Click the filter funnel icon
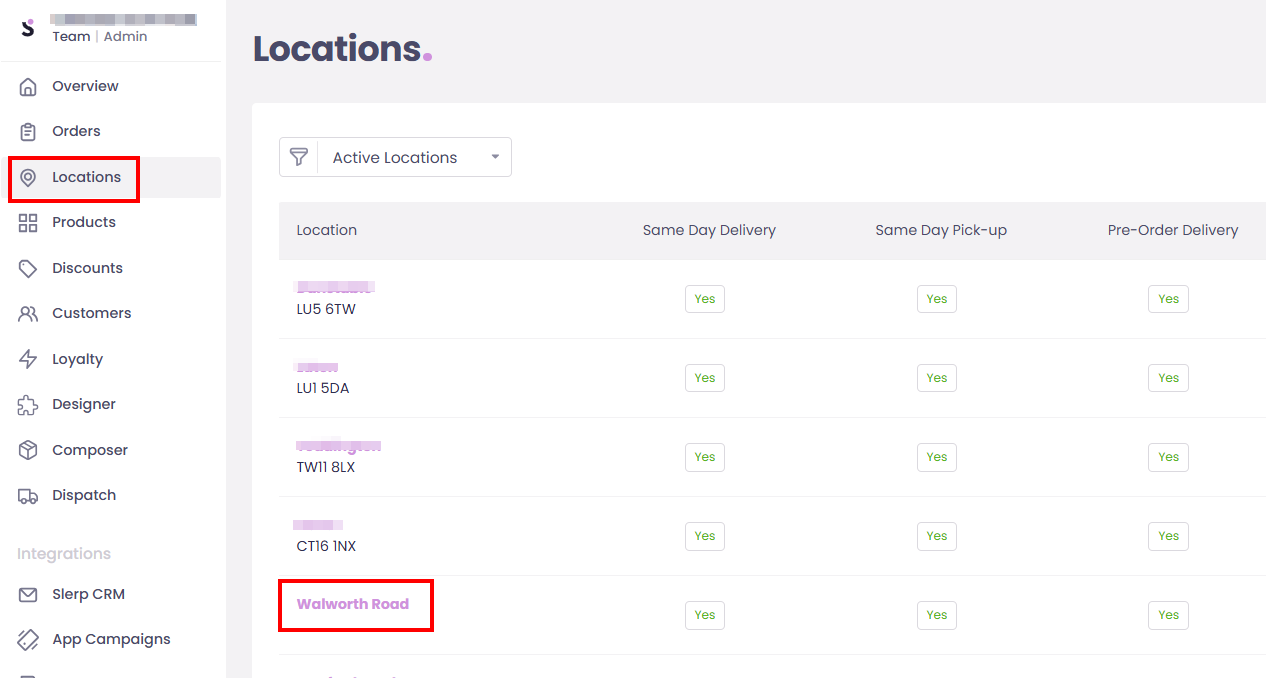 [298, 157]
